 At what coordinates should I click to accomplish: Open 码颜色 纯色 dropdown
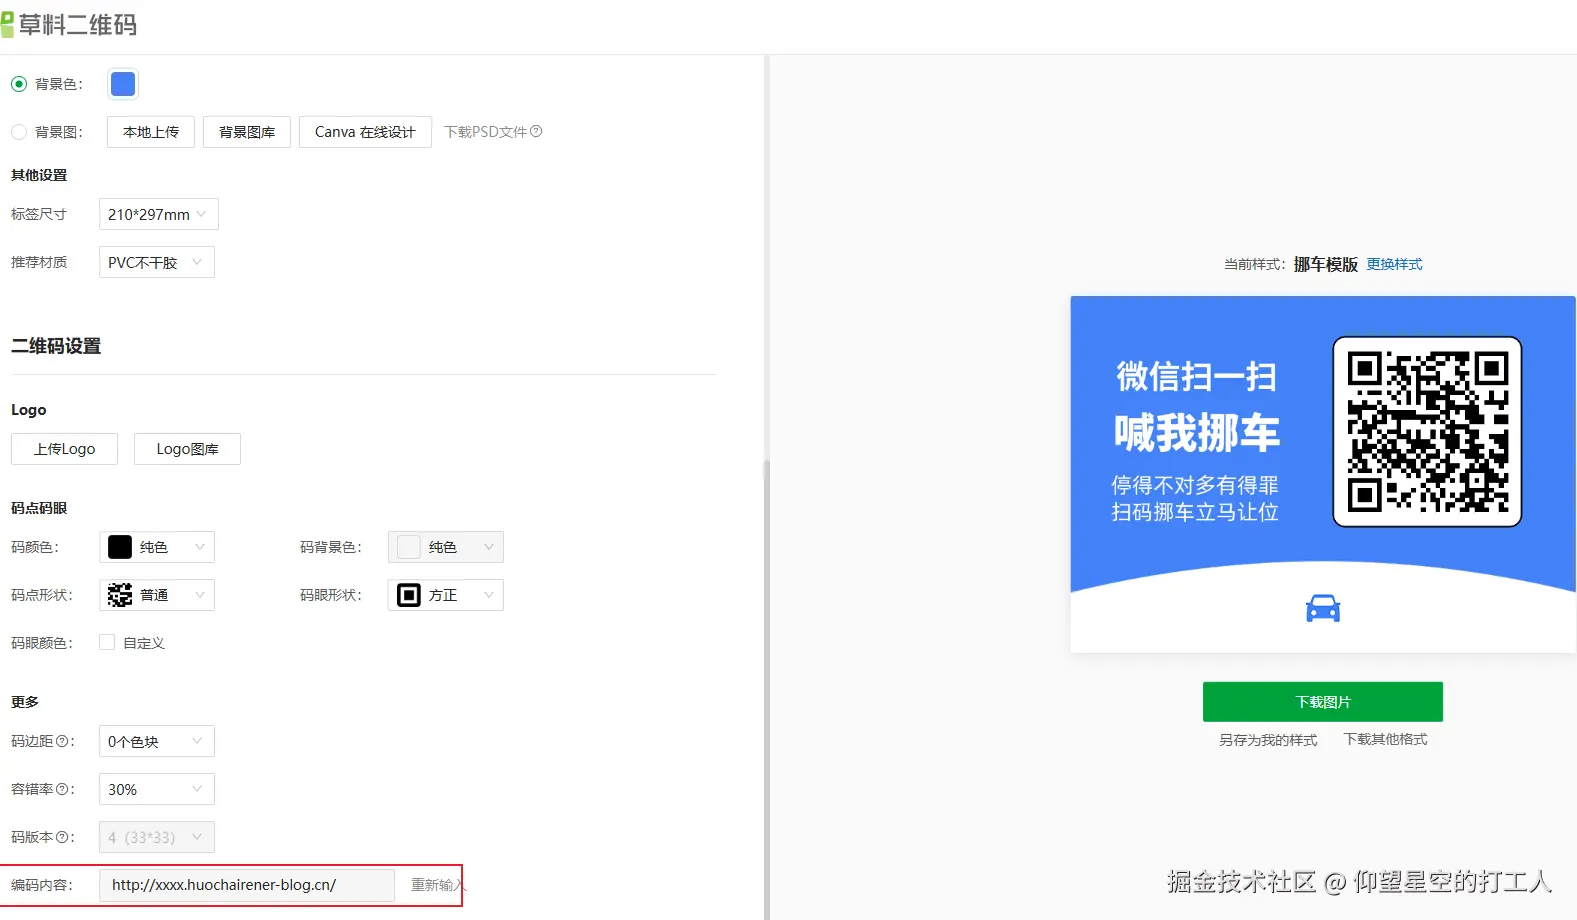coord(157,547)
